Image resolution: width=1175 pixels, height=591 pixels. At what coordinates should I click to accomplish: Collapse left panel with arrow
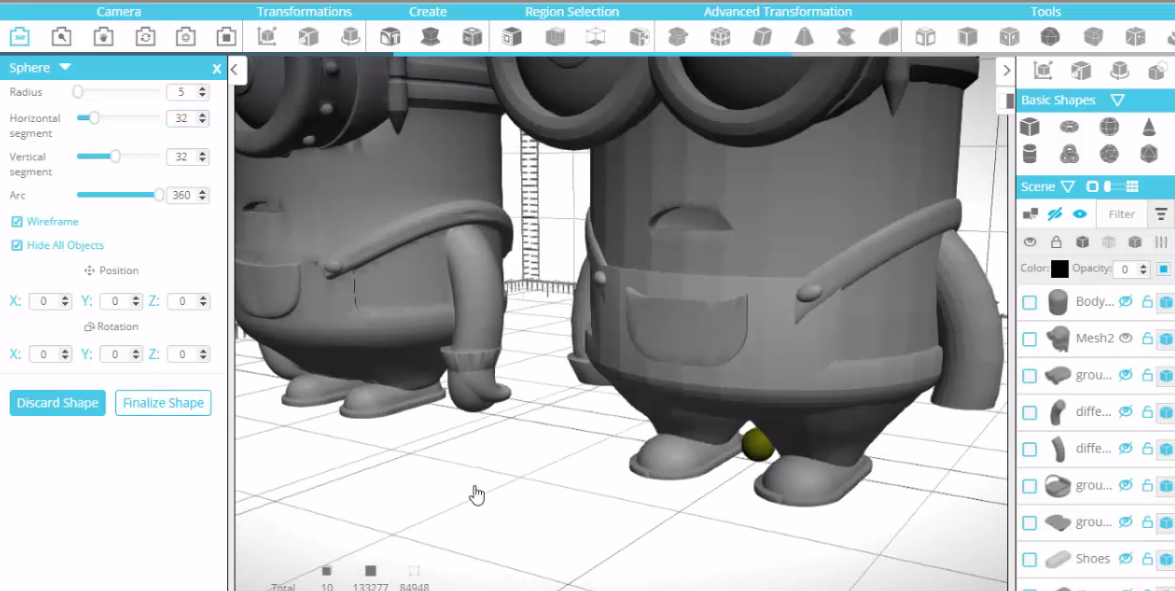click(x=235, y=70)
